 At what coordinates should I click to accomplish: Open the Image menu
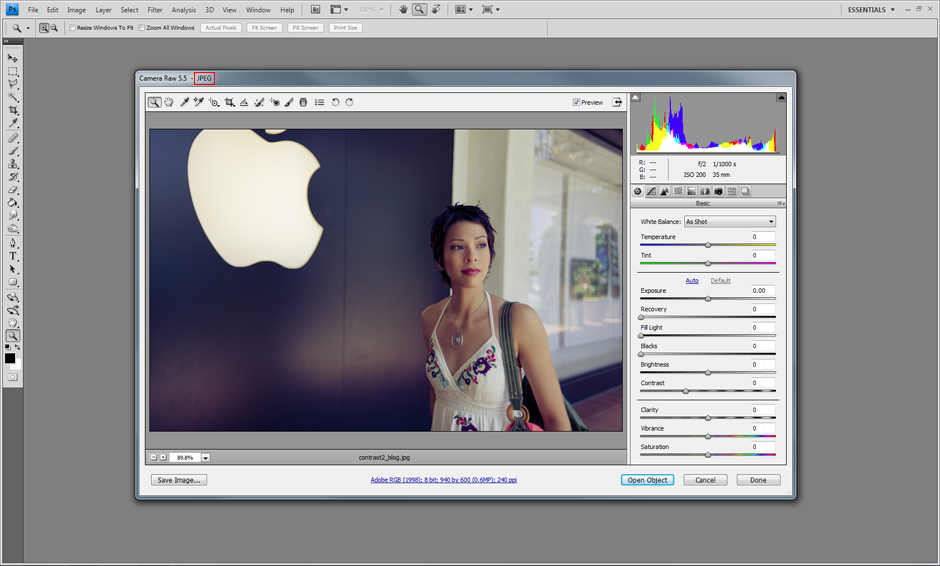(76, 10)
